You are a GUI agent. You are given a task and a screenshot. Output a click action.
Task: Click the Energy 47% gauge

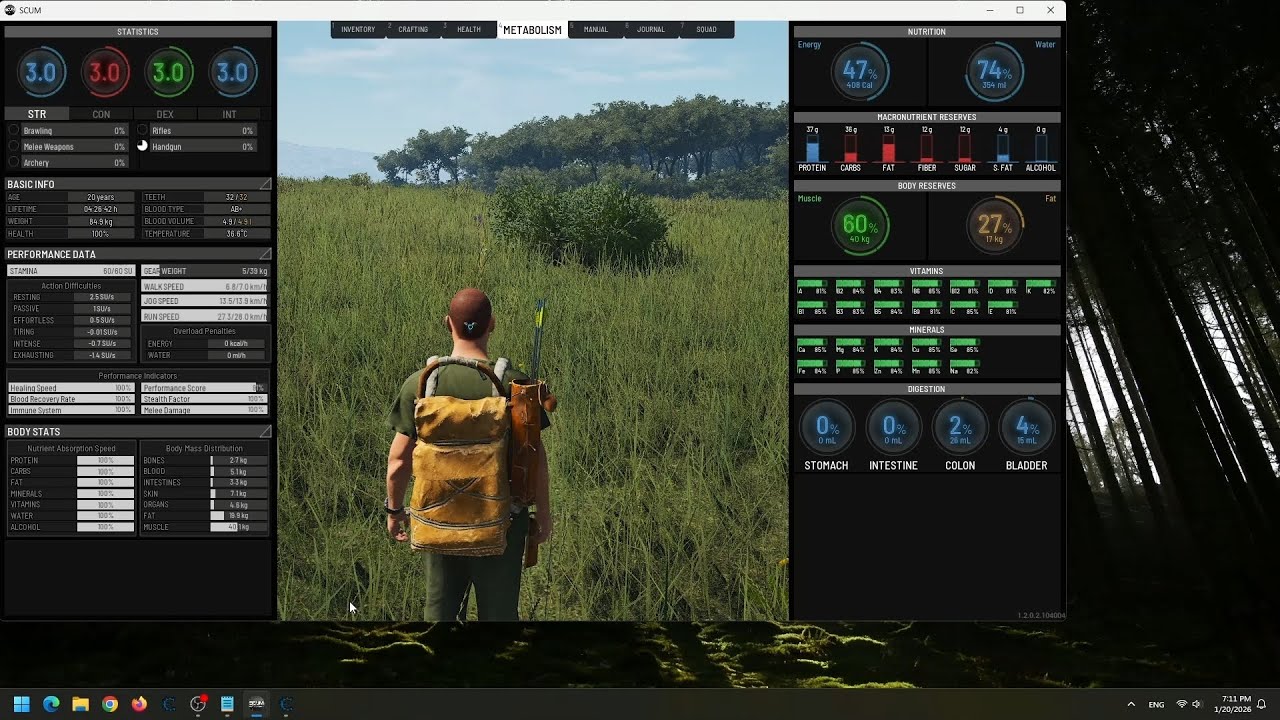pyautogui.click(x=860, y=73)
